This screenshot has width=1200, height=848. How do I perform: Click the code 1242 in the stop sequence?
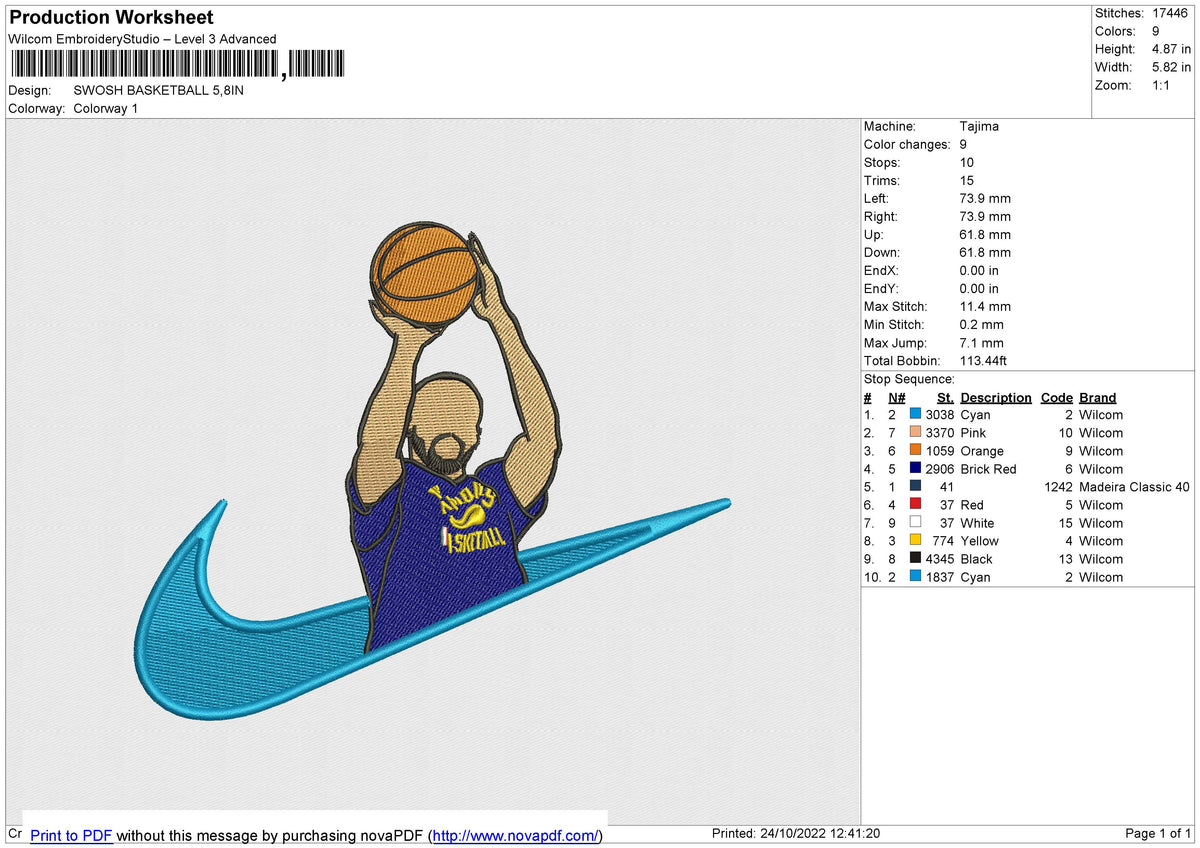(1057, 486)
